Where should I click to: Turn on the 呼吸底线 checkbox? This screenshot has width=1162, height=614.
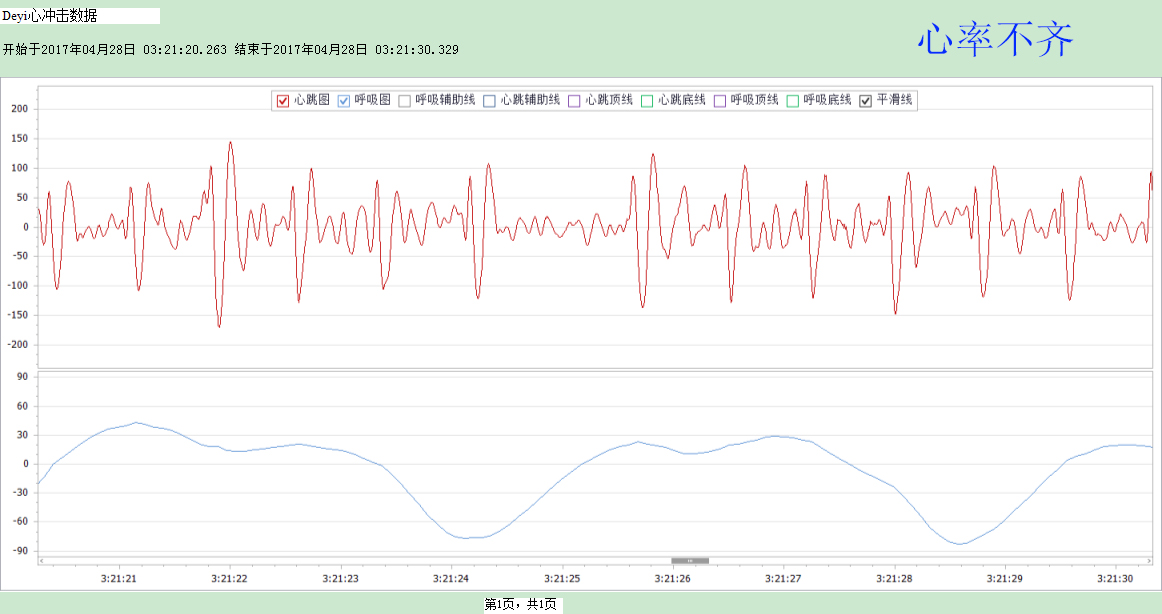[793, 100]
